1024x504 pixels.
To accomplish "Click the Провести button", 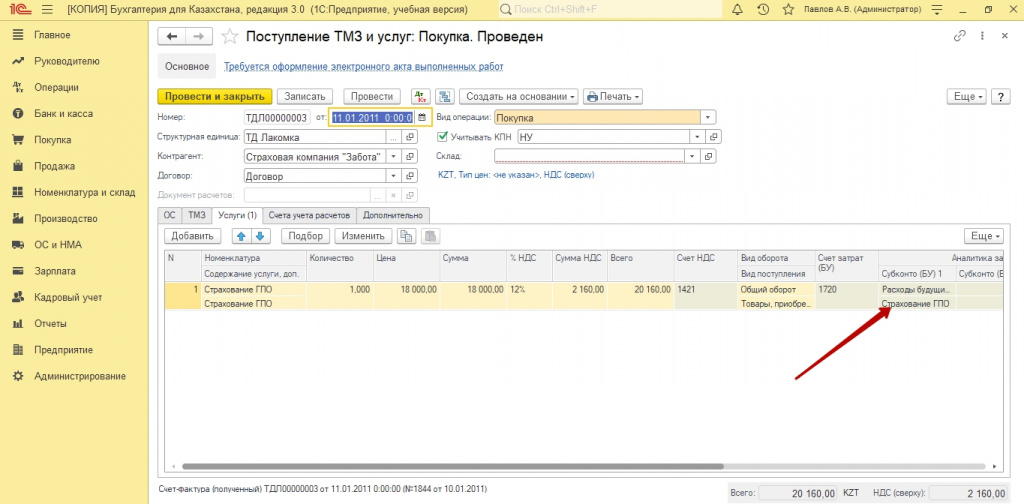I will [372, 96].
